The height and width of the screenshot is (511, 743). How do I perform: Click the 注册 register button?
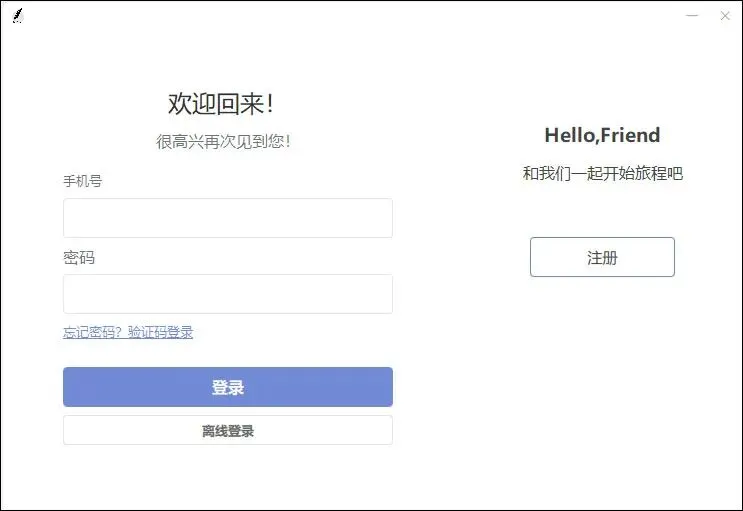[x=602, y=257]
